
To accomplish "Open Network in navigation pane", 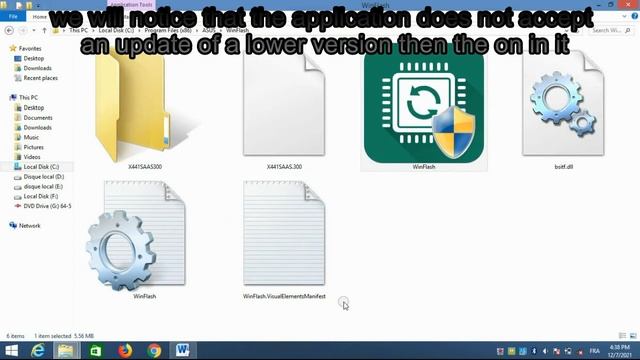I will coord(29,226).
